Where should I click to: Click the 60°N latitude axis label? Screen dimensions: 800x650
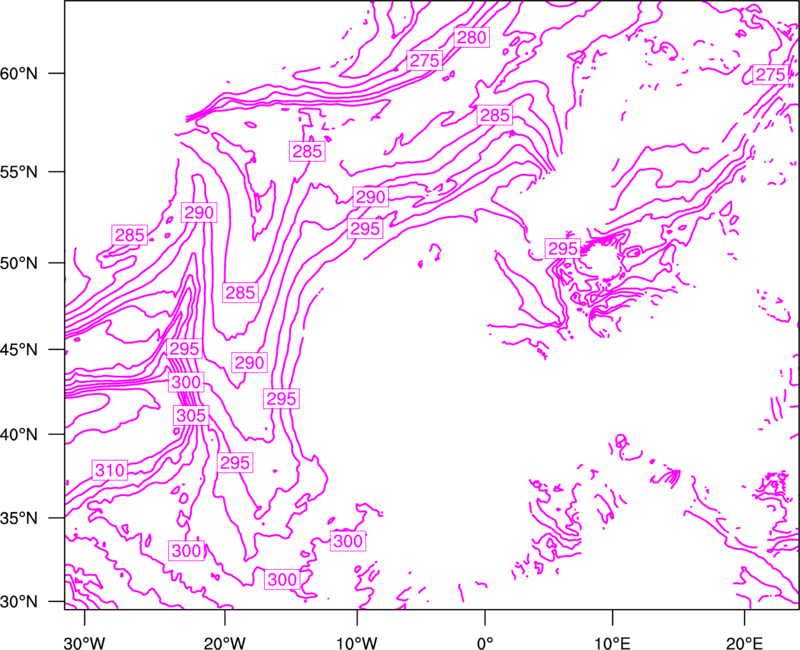19,73
